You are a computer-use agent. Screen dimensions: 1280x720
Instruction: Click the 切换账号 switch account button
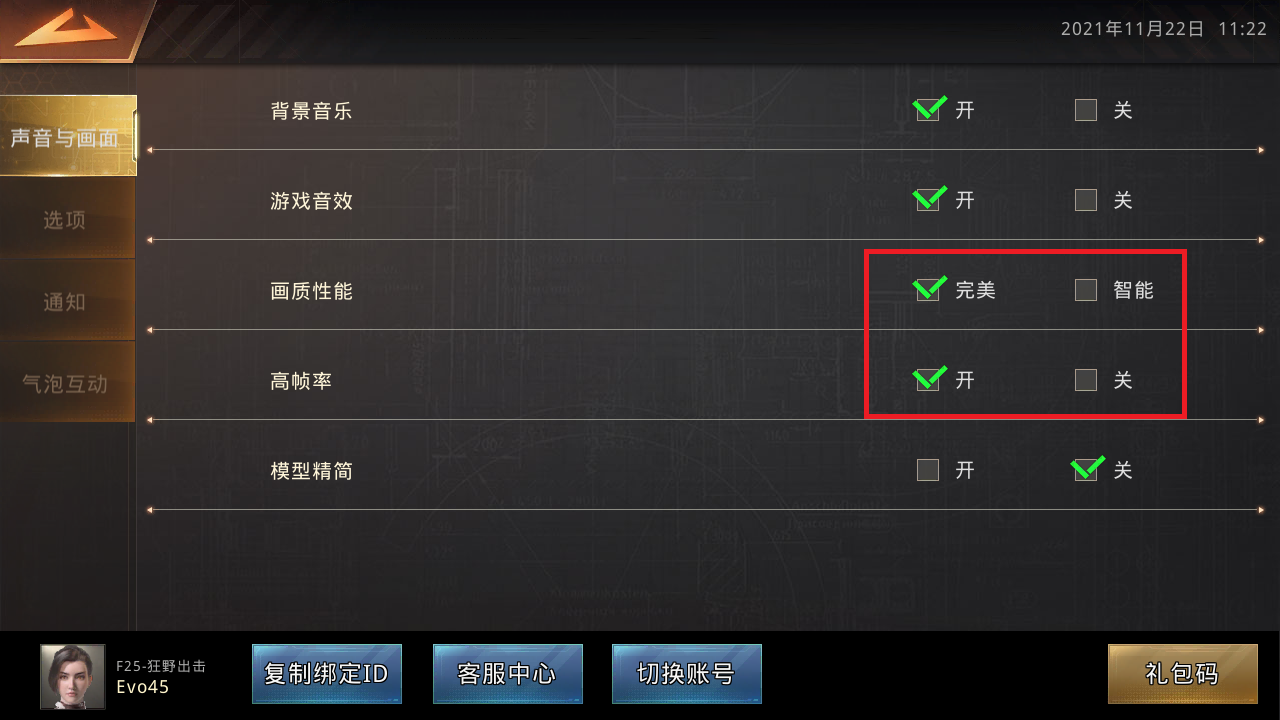coord(687,674)
